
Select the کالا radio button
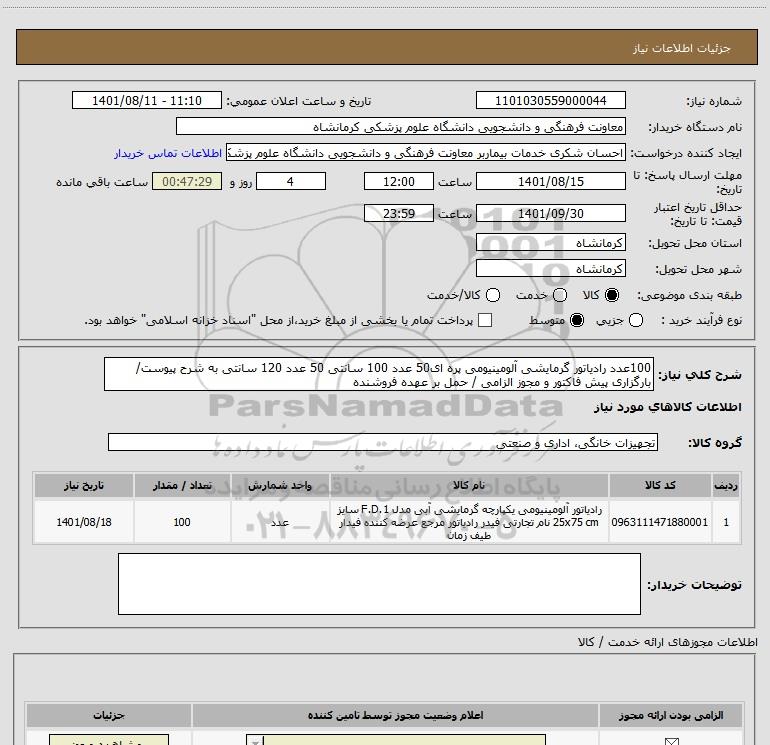612,295
